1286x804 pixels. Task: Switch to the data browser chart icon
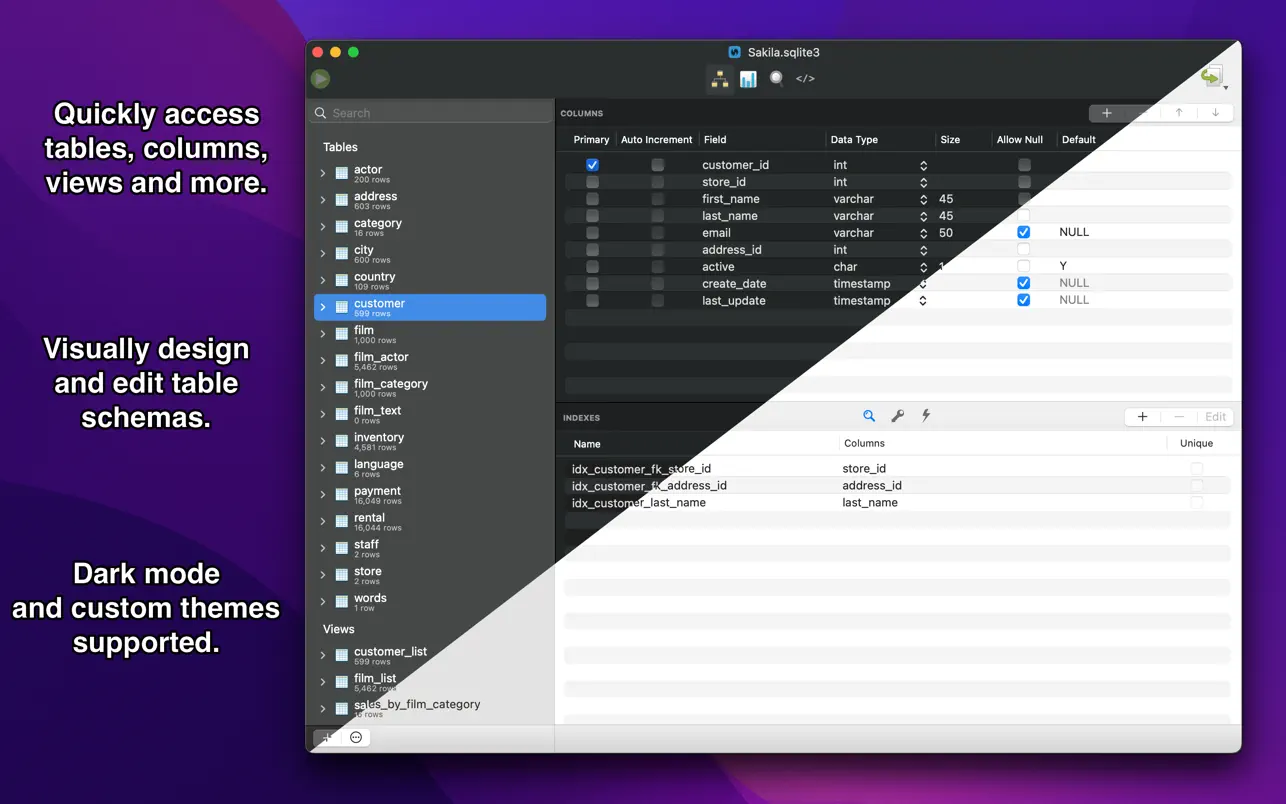point(747,78)
